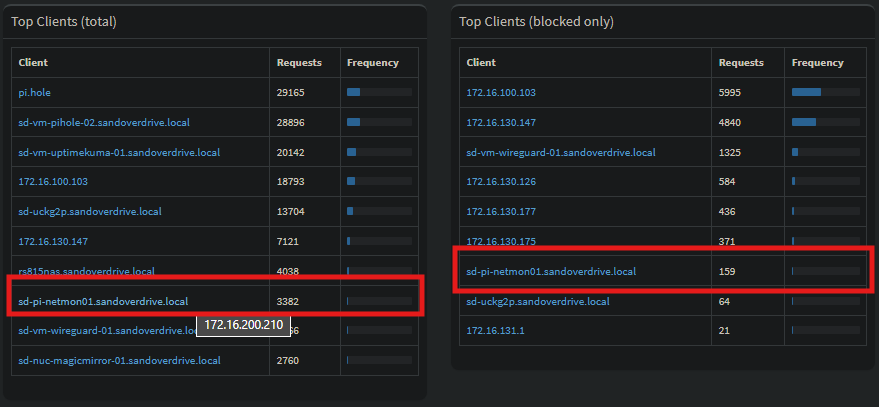Click the 20142 requests value
879x407 pixels.
click(290, 152)
